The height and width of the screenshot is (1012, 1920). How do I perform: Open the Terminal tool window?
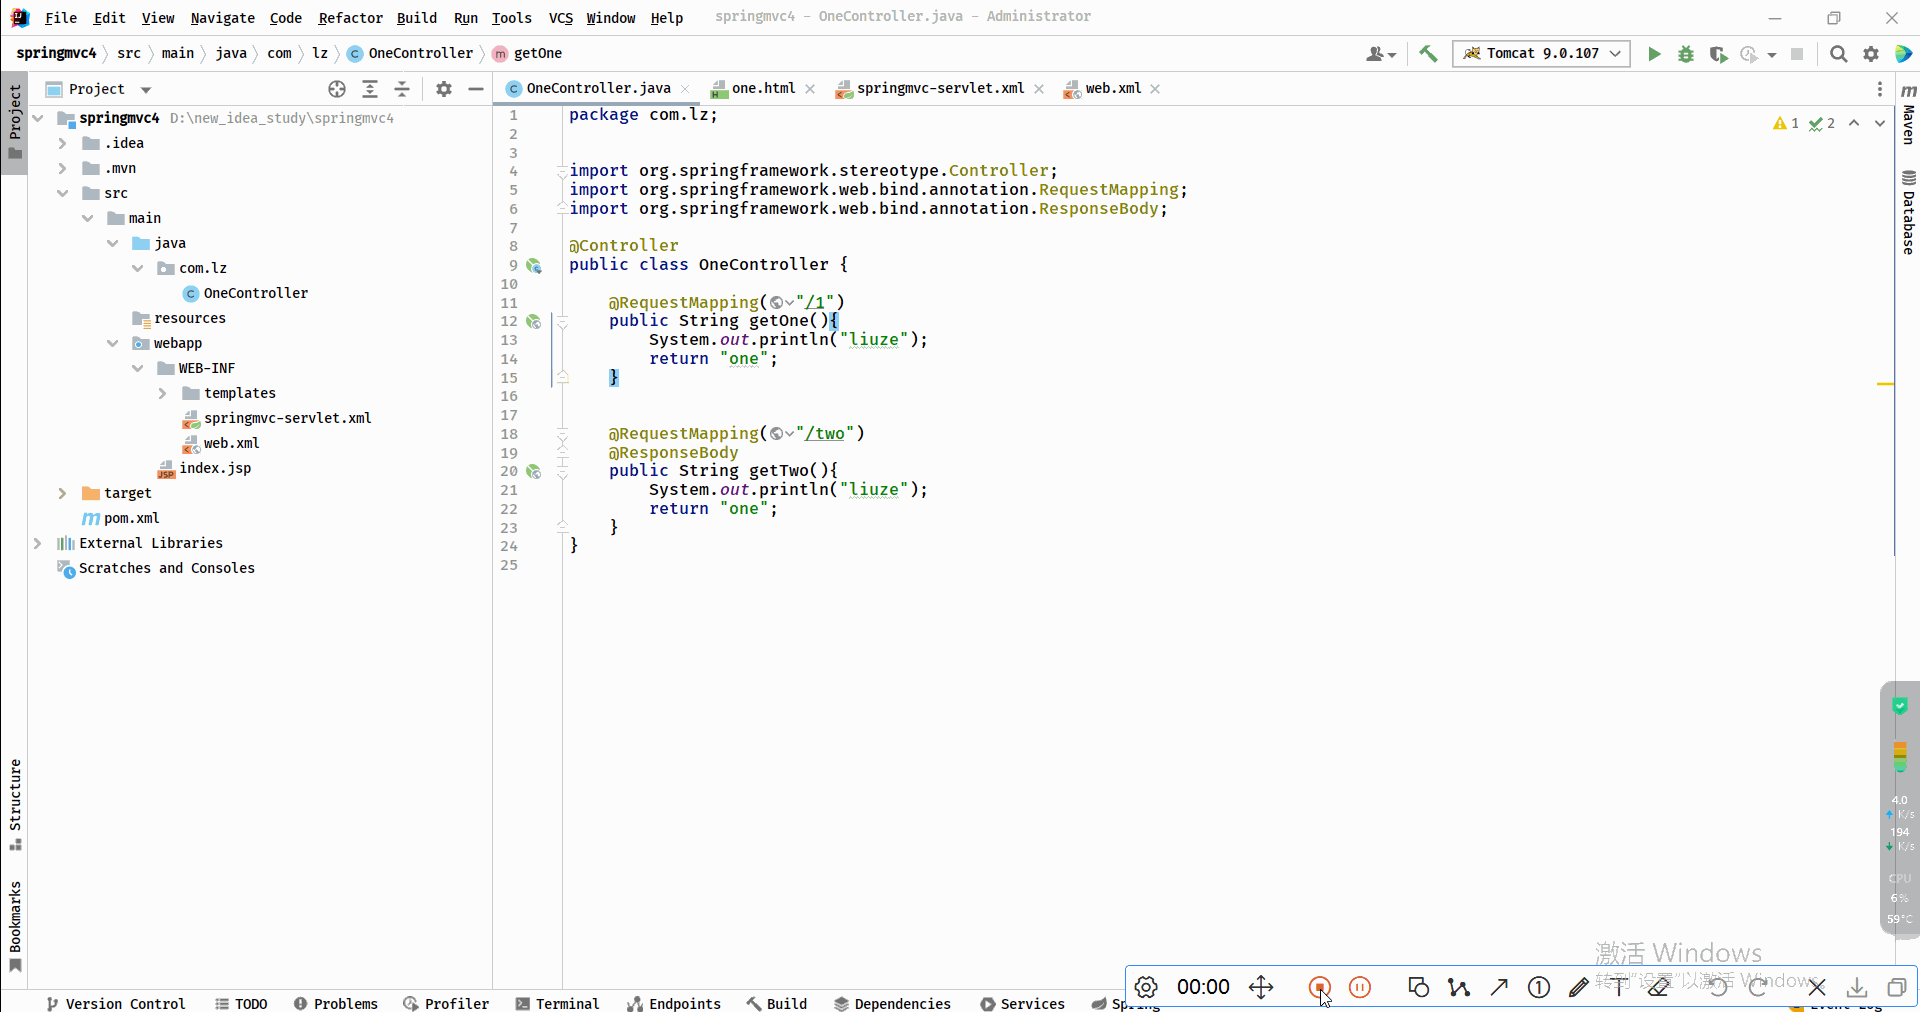point(558,1003)
